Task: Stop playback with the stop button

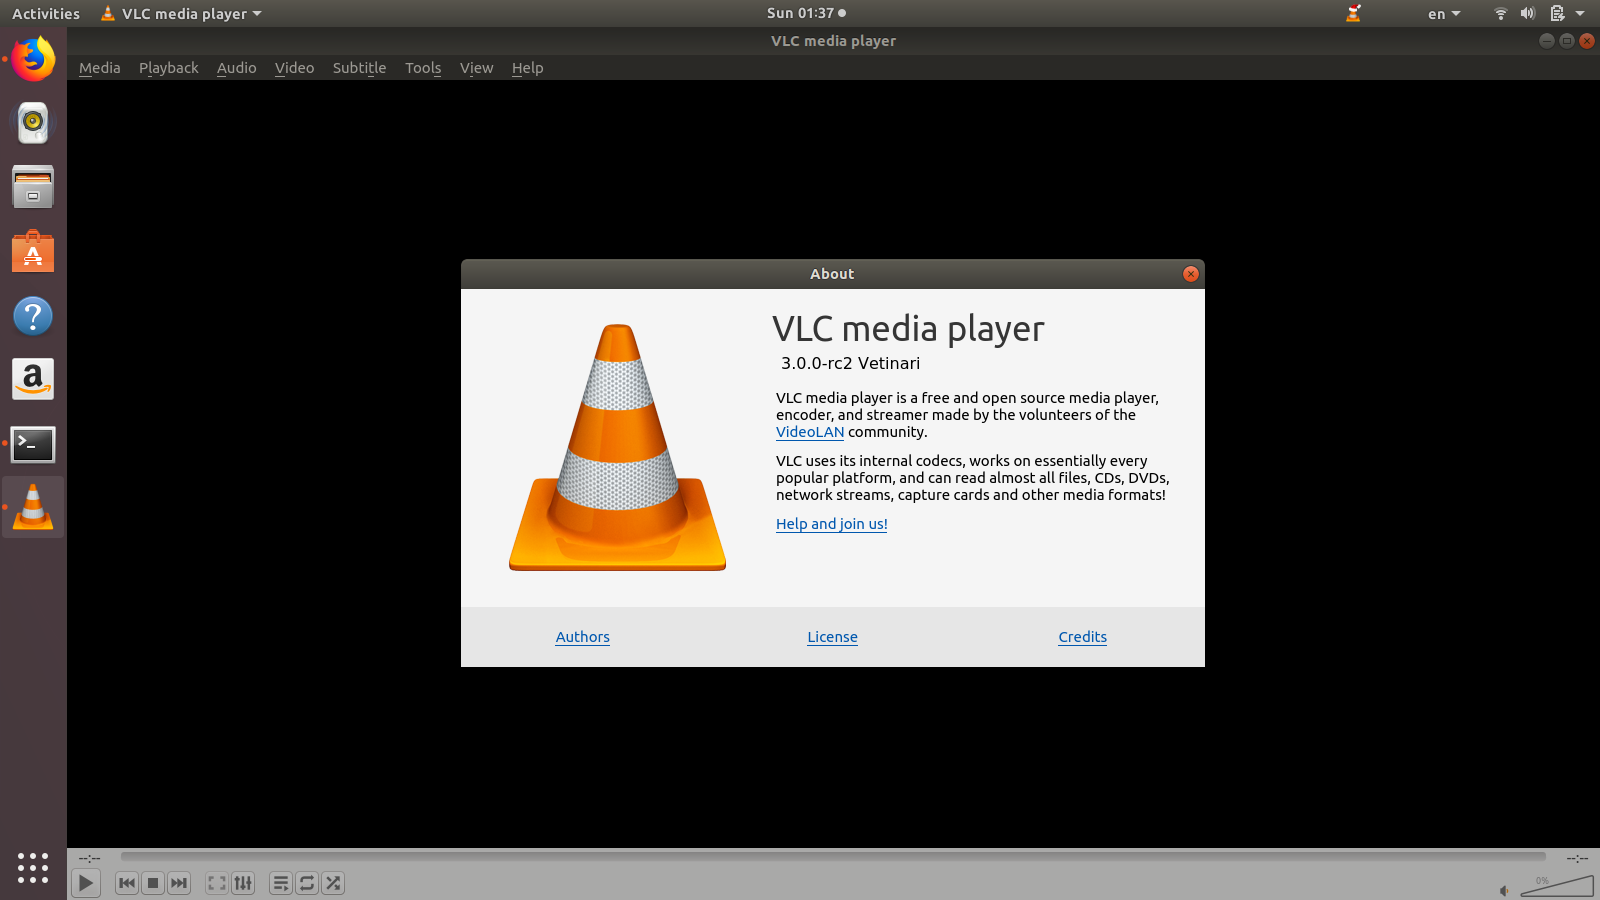Action: tap(153, 883)
